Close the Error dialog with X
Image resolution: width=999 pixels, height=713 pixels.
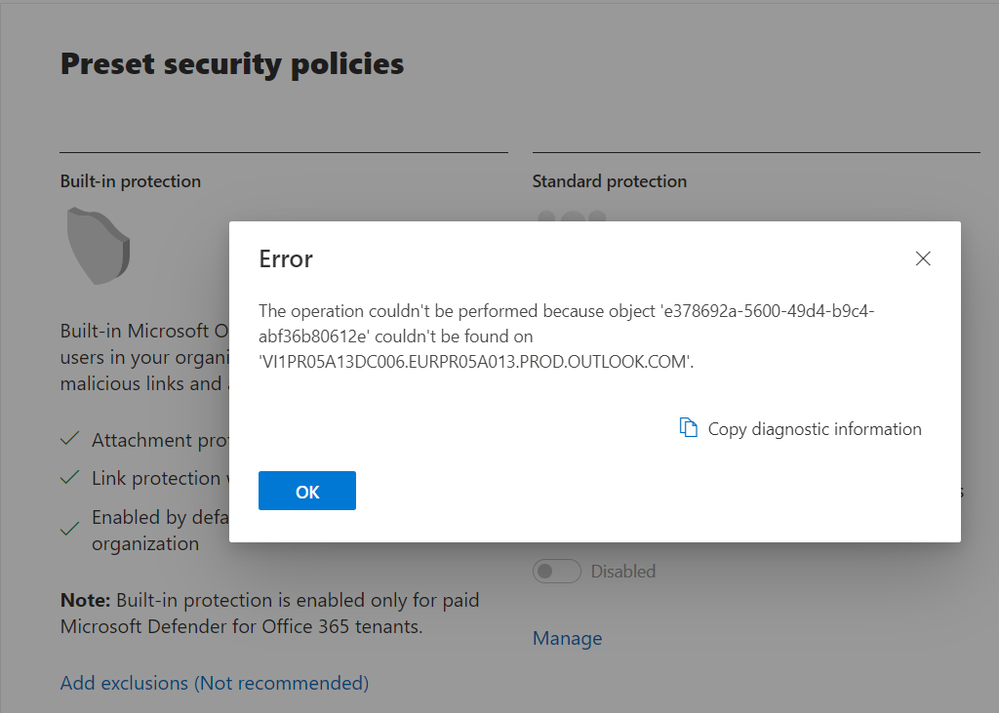[923, 259]
